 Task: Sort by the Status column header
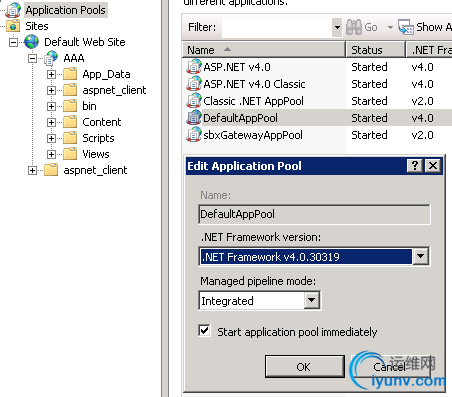(x=376, y=50)
